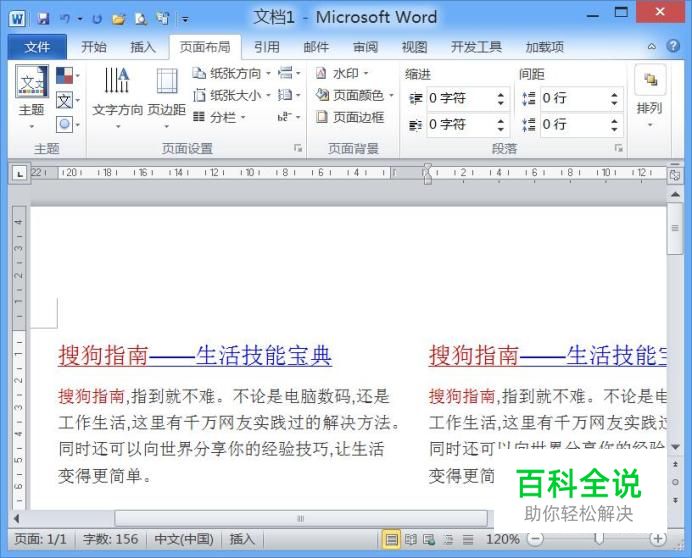The width and height of the screenshot is (692, 558).
Task: Increase spacing before with up spinner
Action: (614, 94)
